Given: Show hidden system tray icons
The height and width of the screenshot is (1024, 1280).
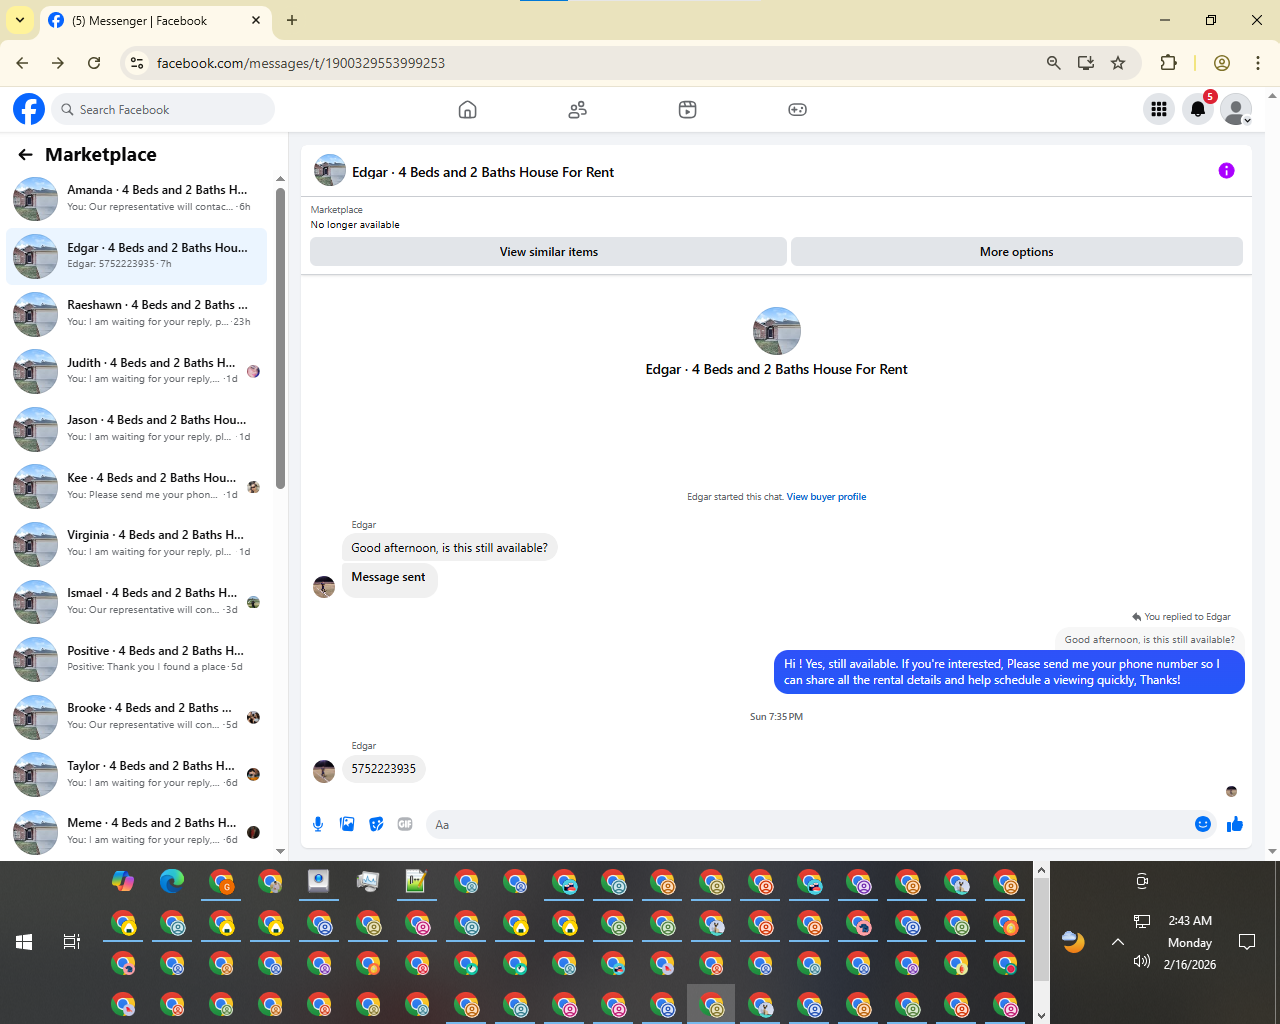Looking at the screenshot, I should (1118, 942).
